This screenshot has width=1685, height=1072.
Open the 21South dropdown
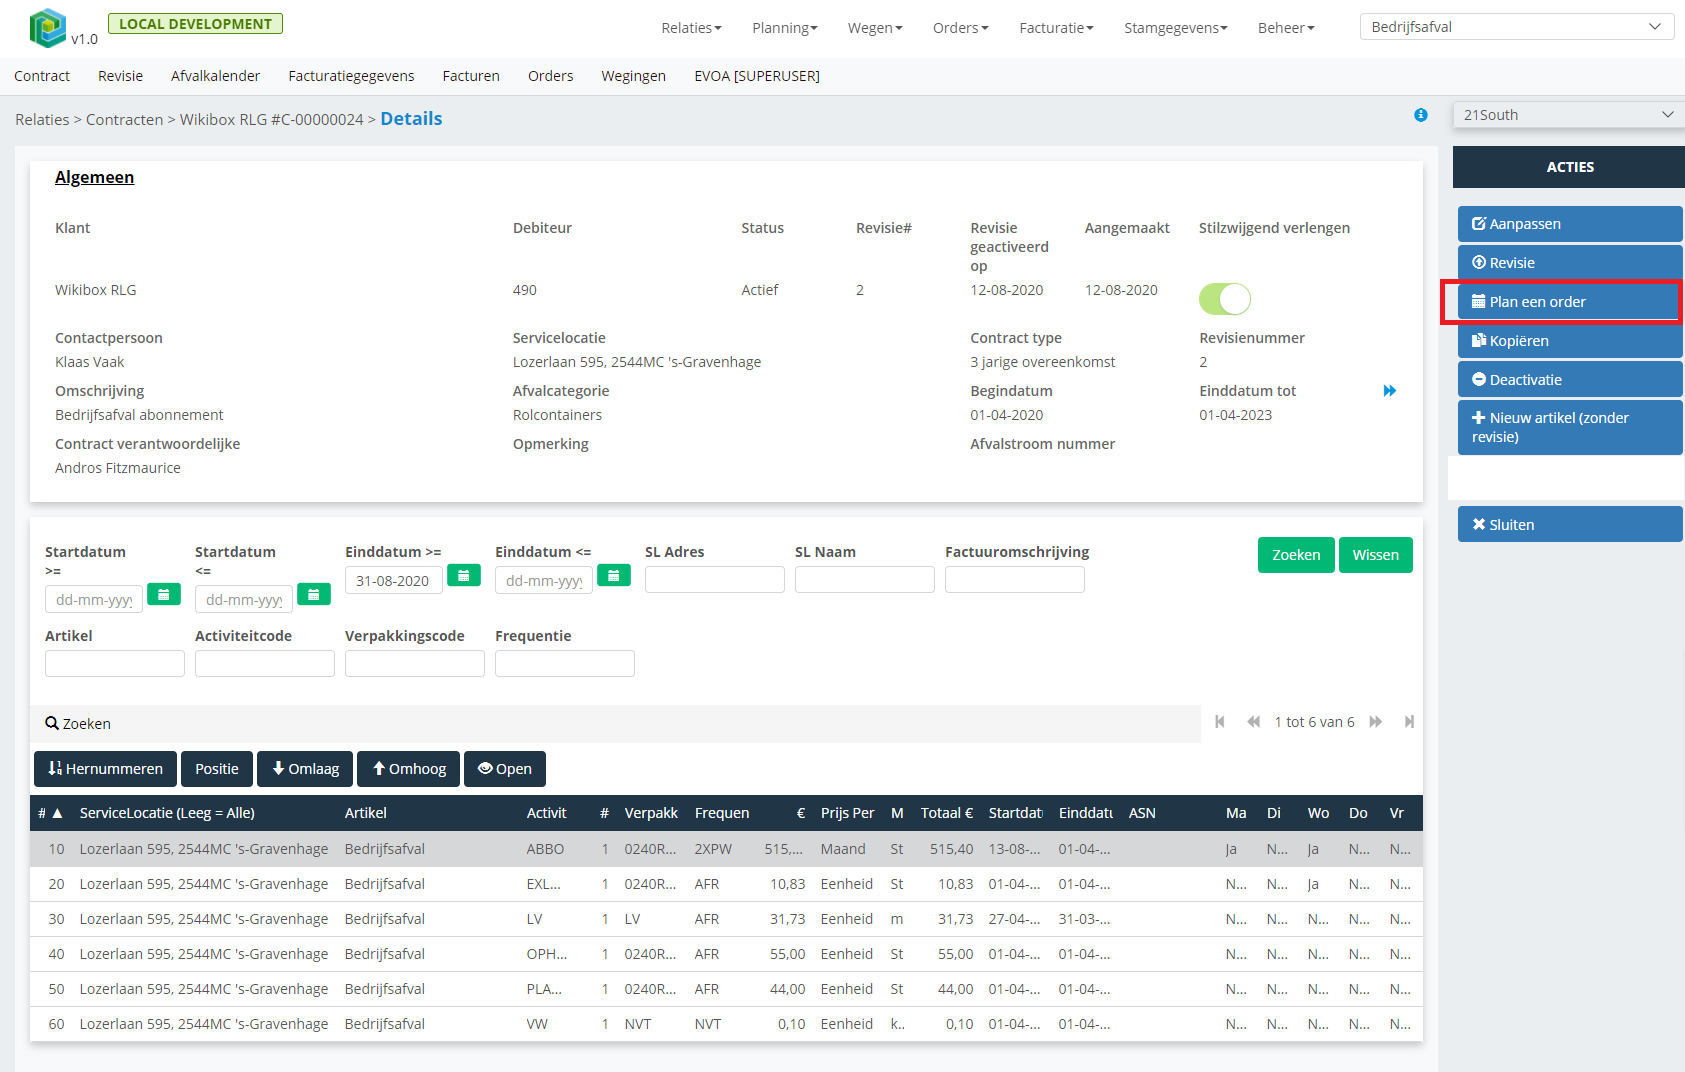click(x=1568, y=115)
